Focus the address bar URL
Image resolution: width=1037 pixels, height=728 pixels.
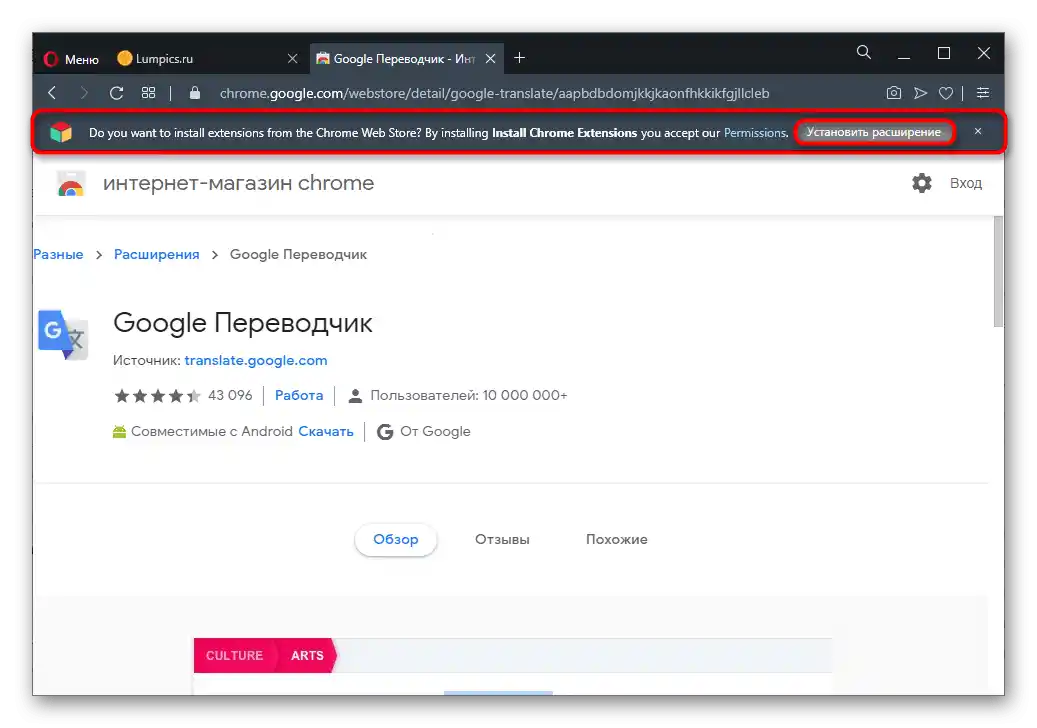click(x=495, y=93)
